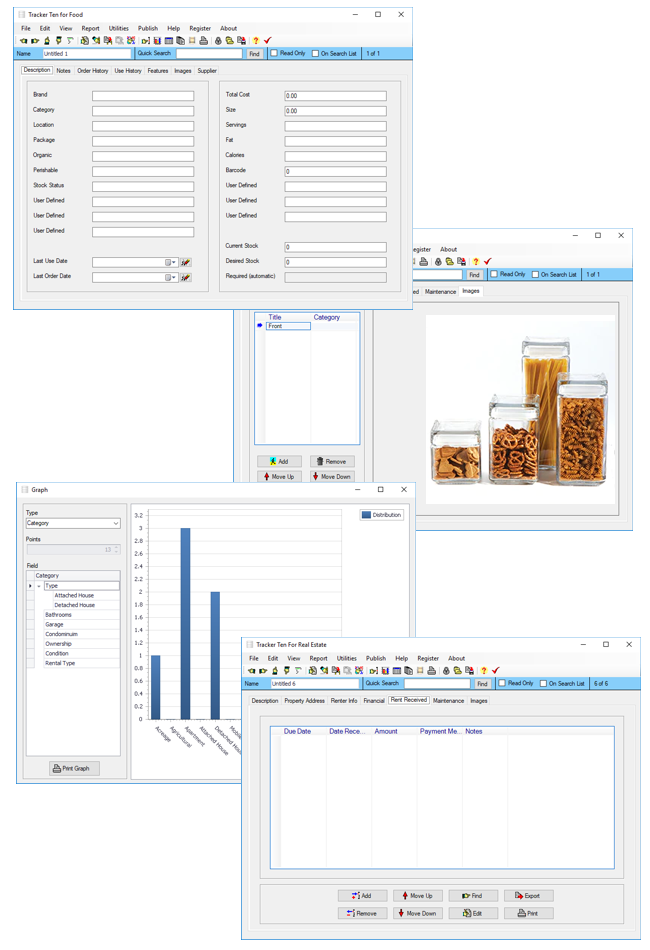The width and height of the screenshot is (650, 950).
Task: Click red checkmark in Real Estate toolbar
Action: pos(496,671)
